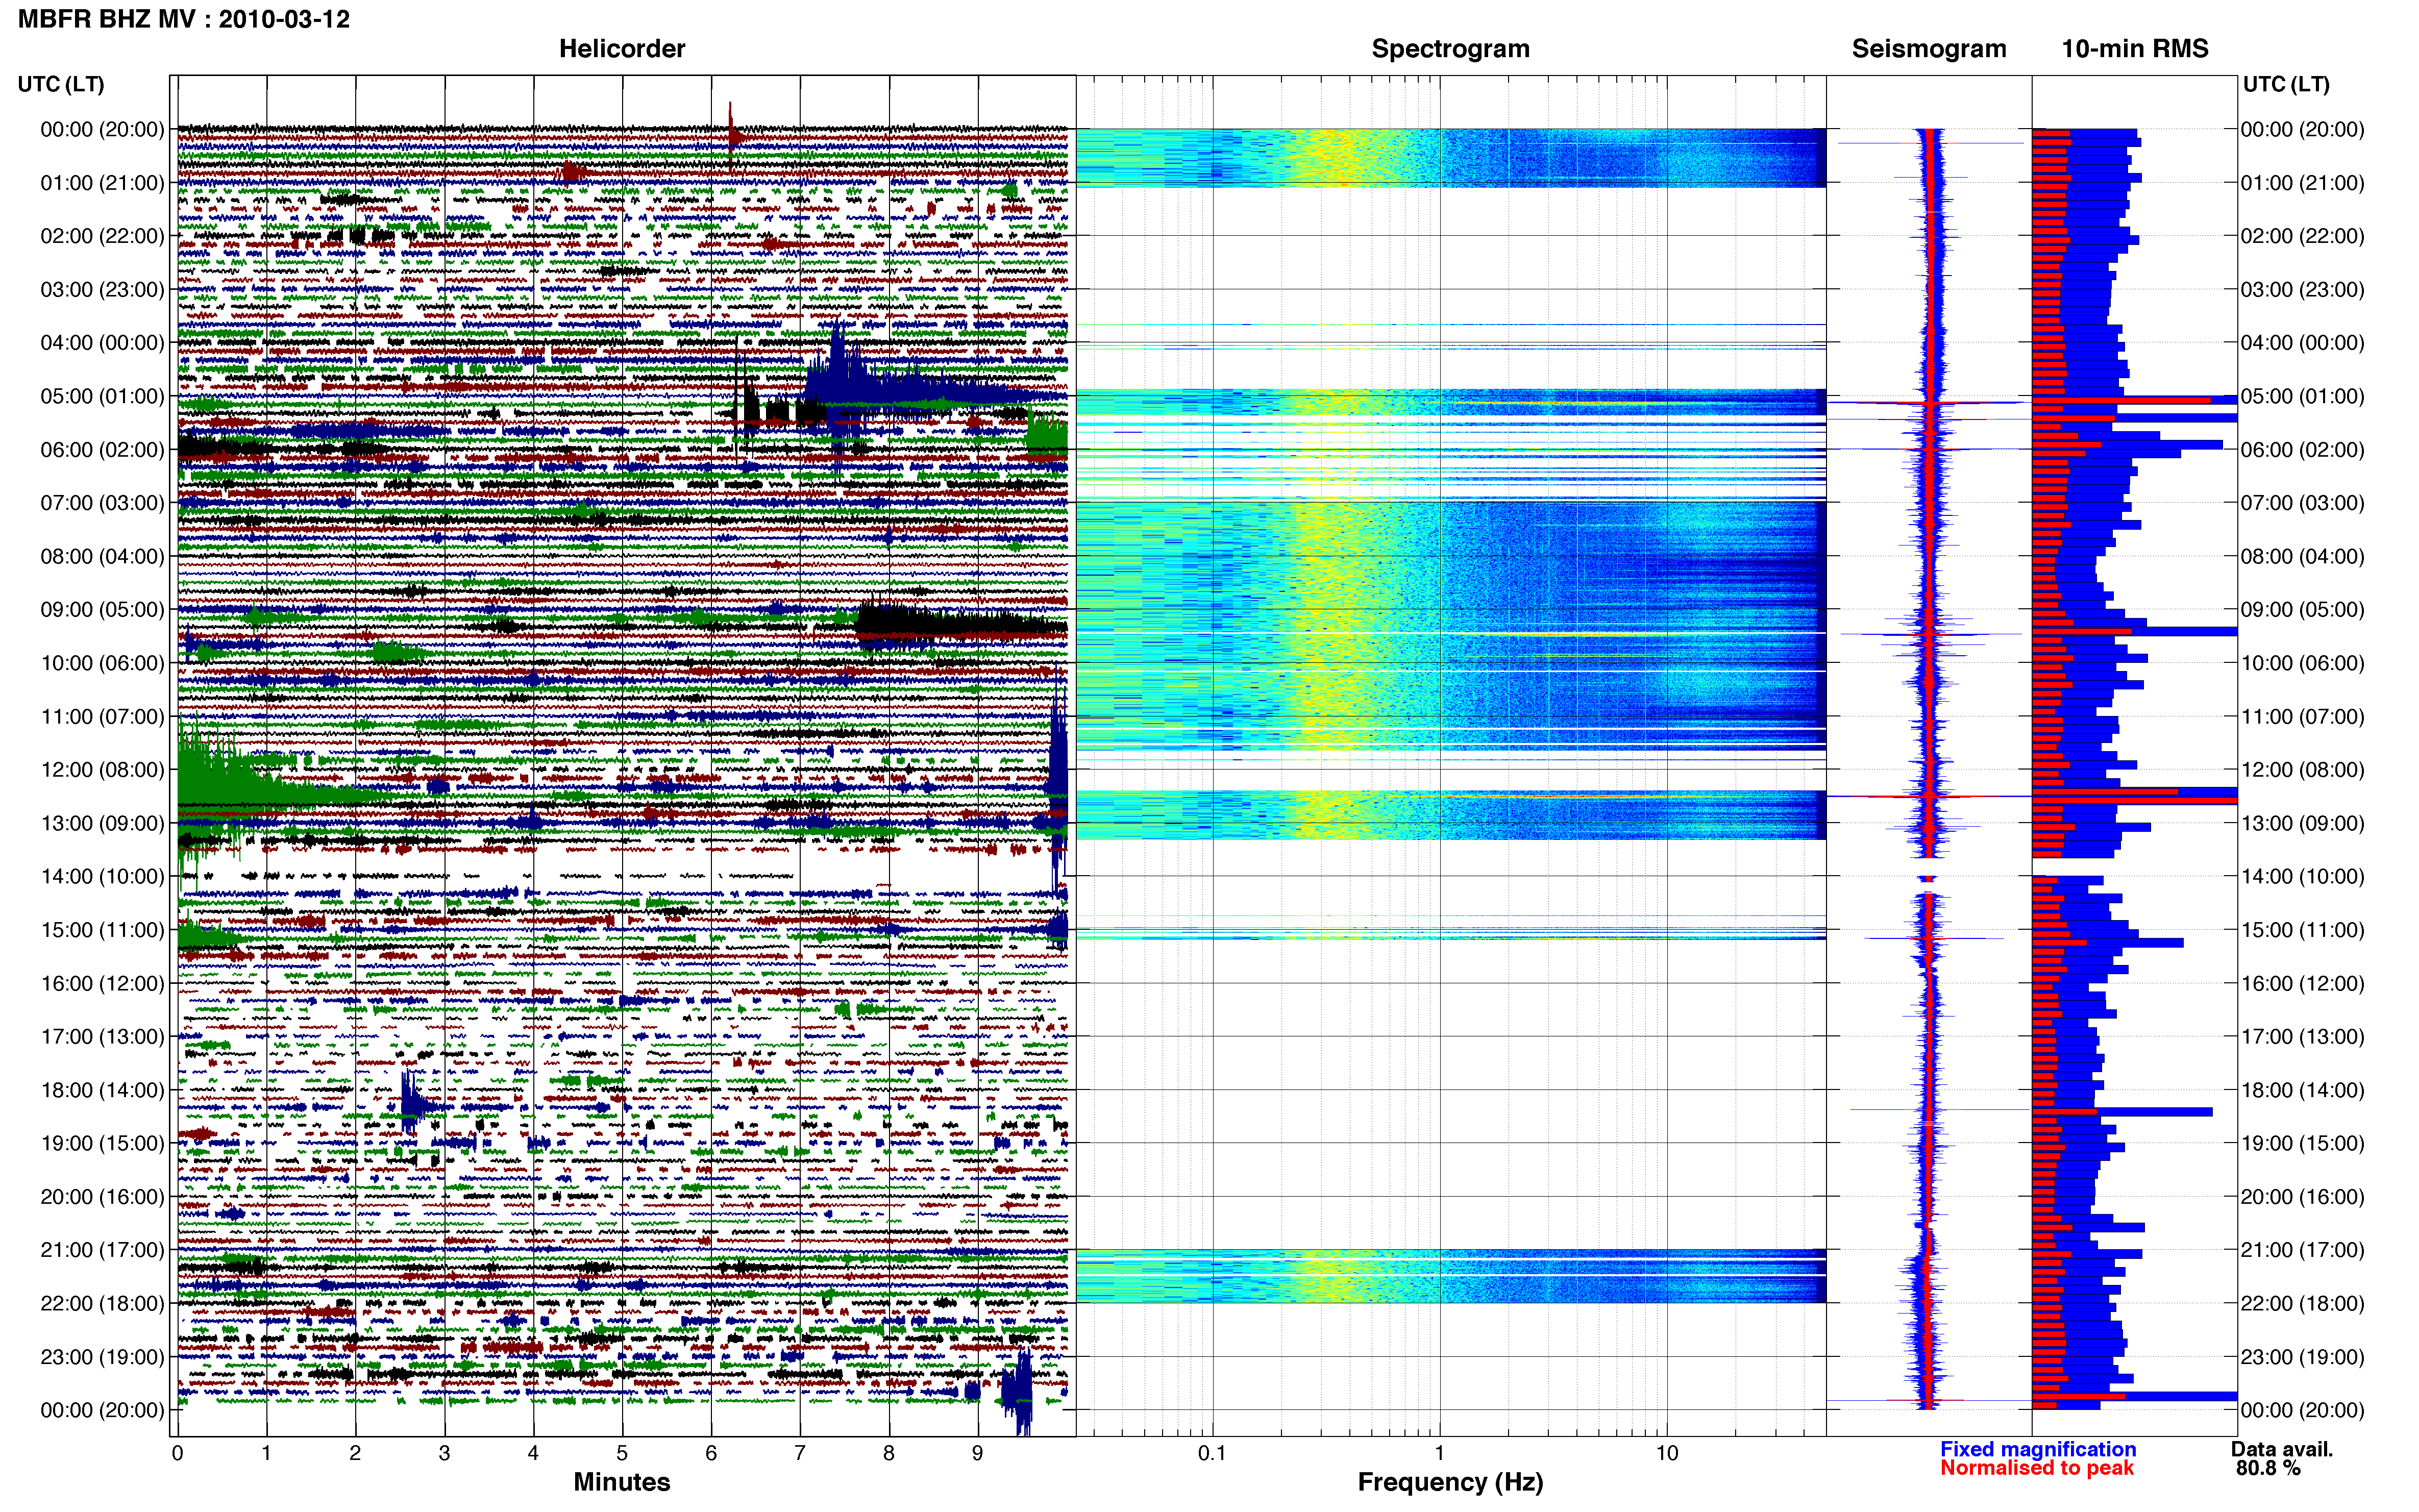Click minutes tick label '8' under helicorder
2419x1512 pixels.
(x=889, y=1453)
